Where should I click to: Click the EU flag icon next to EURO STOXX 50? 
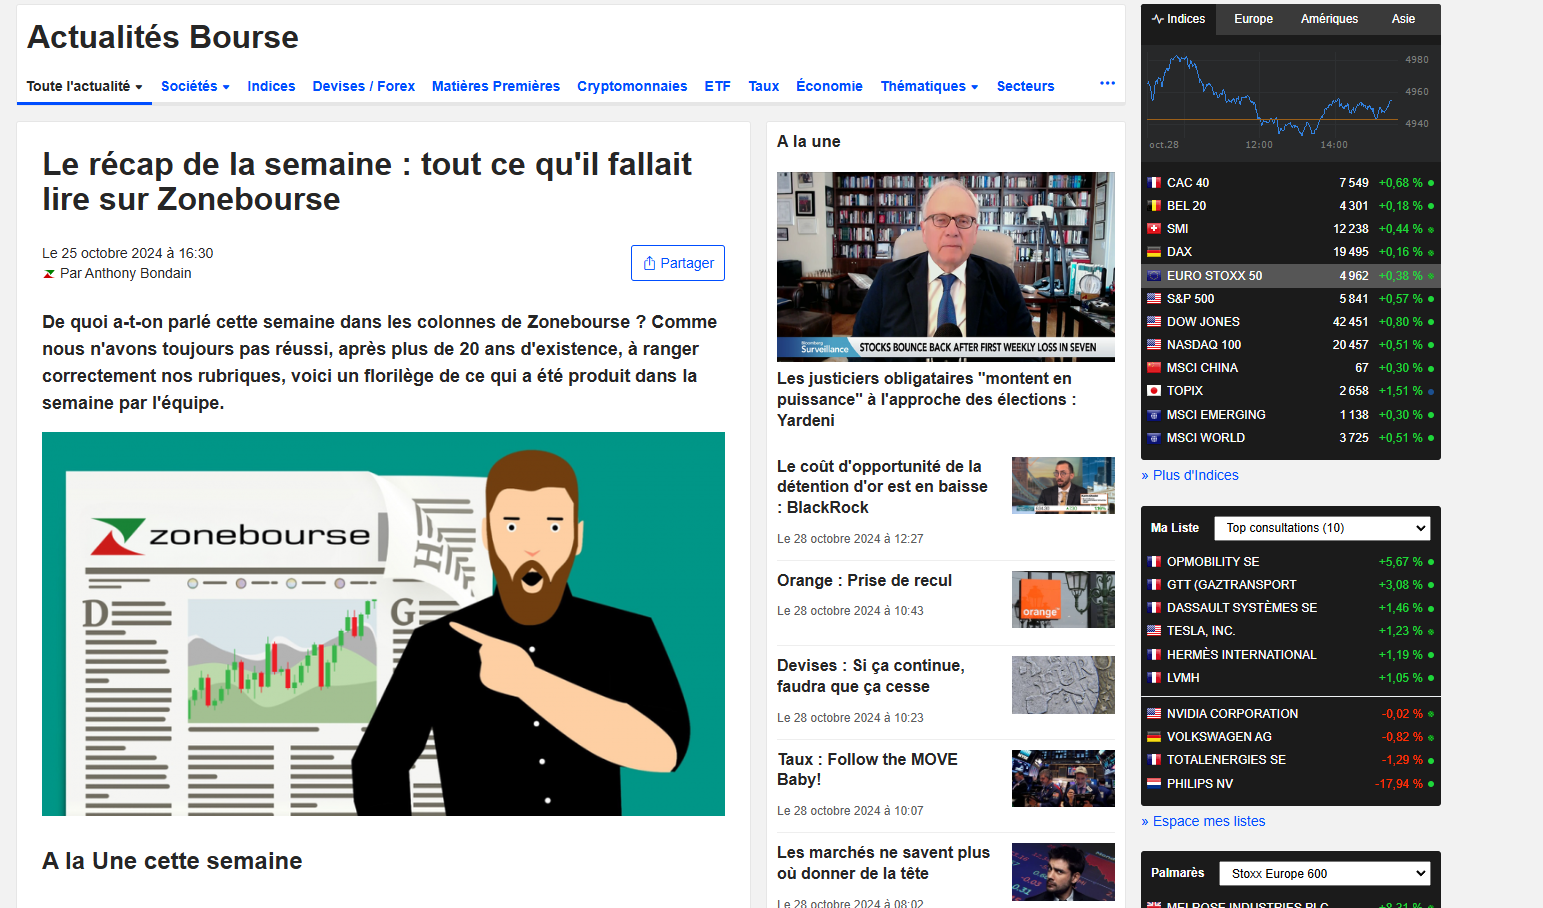point(1154,276)
